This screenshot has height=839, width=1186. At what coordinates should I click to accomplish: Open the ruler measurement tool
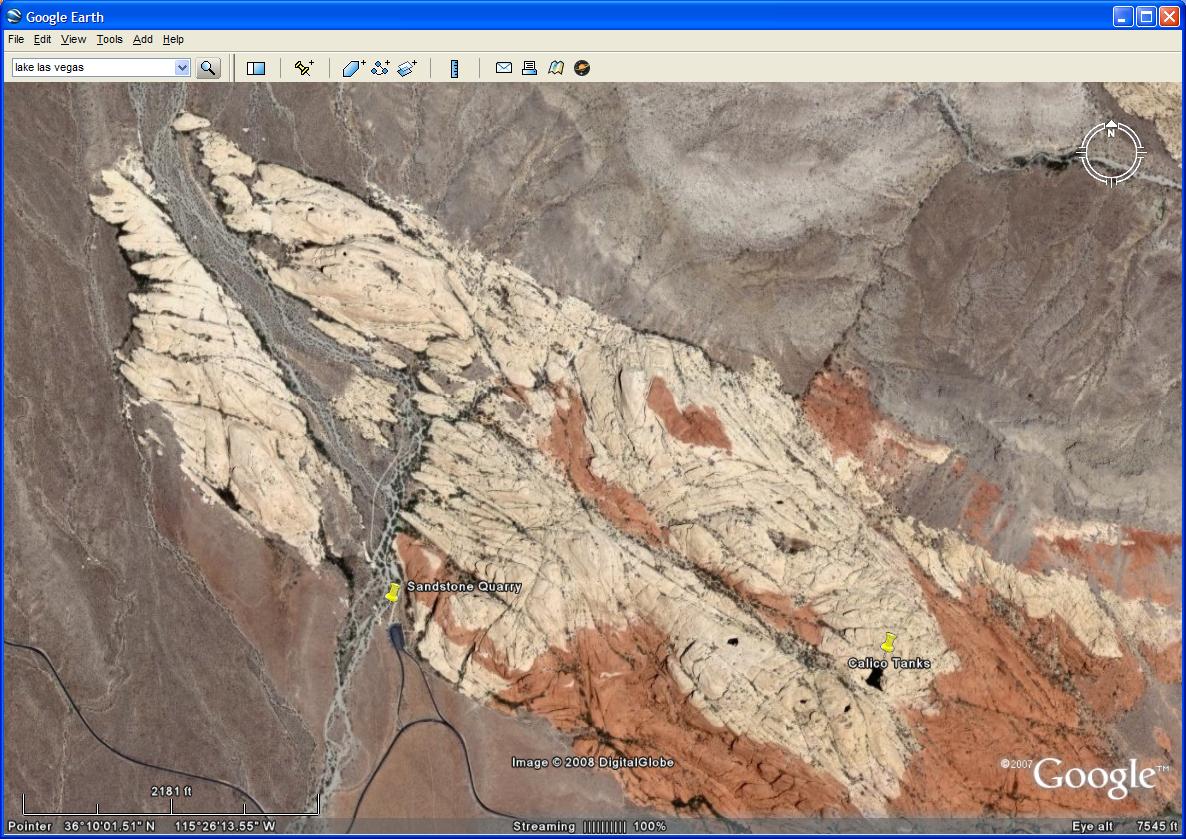[x=454, y=68]
